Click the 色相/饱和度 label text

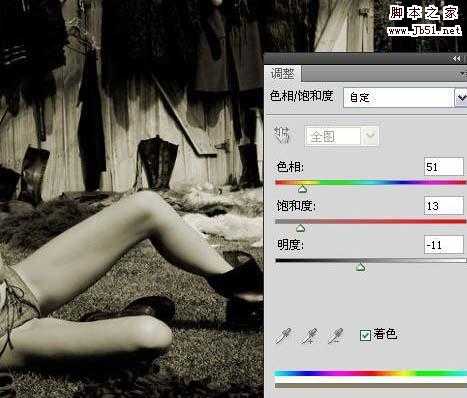click(x=302, y=96)
